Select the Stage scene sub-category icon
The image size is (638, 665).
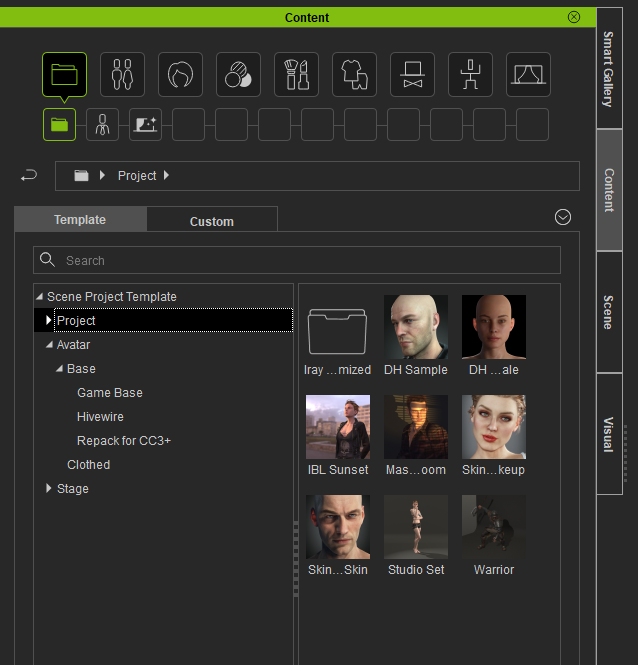[146, 125]
